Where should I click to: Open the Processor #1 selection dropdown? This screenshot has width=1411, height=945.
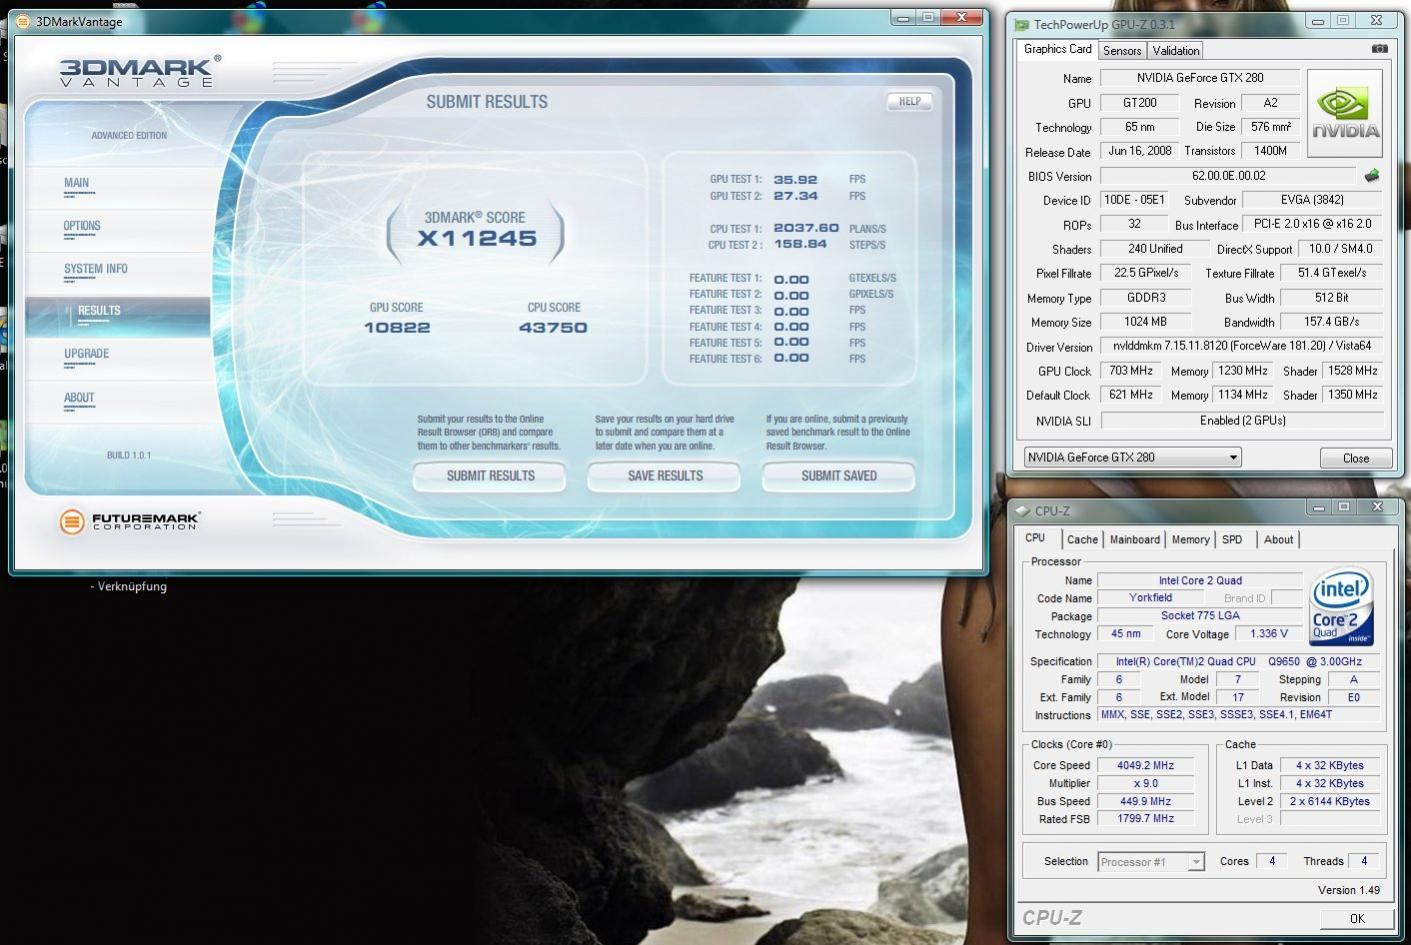(1151, 862)
